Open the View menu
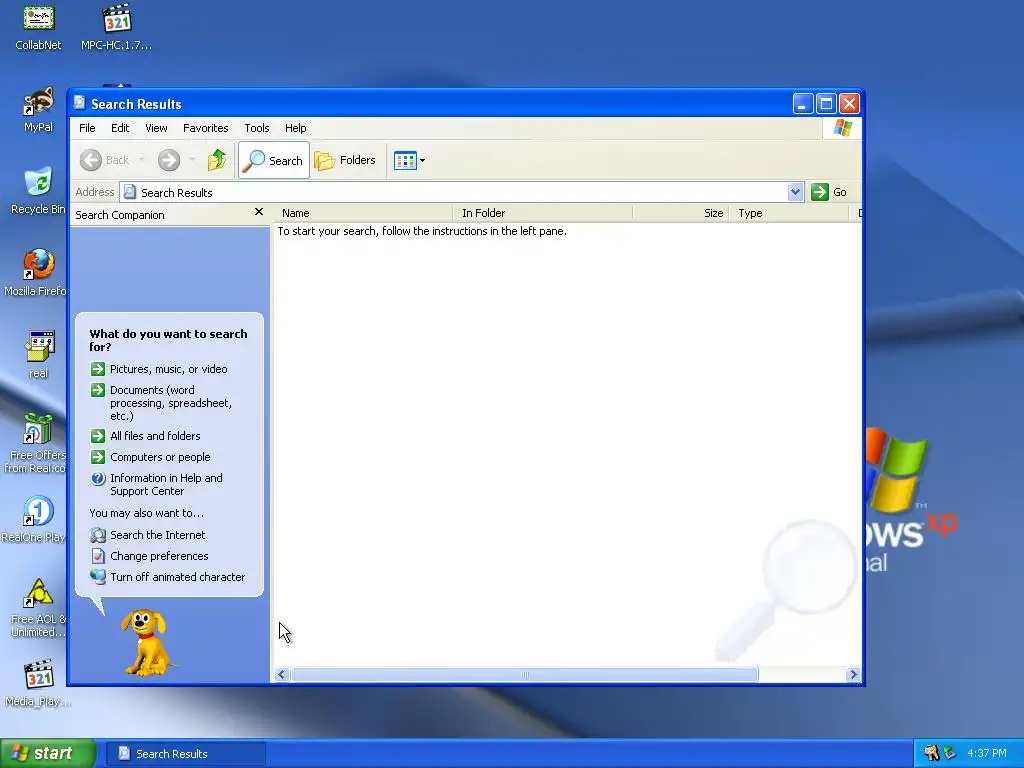 156,128
